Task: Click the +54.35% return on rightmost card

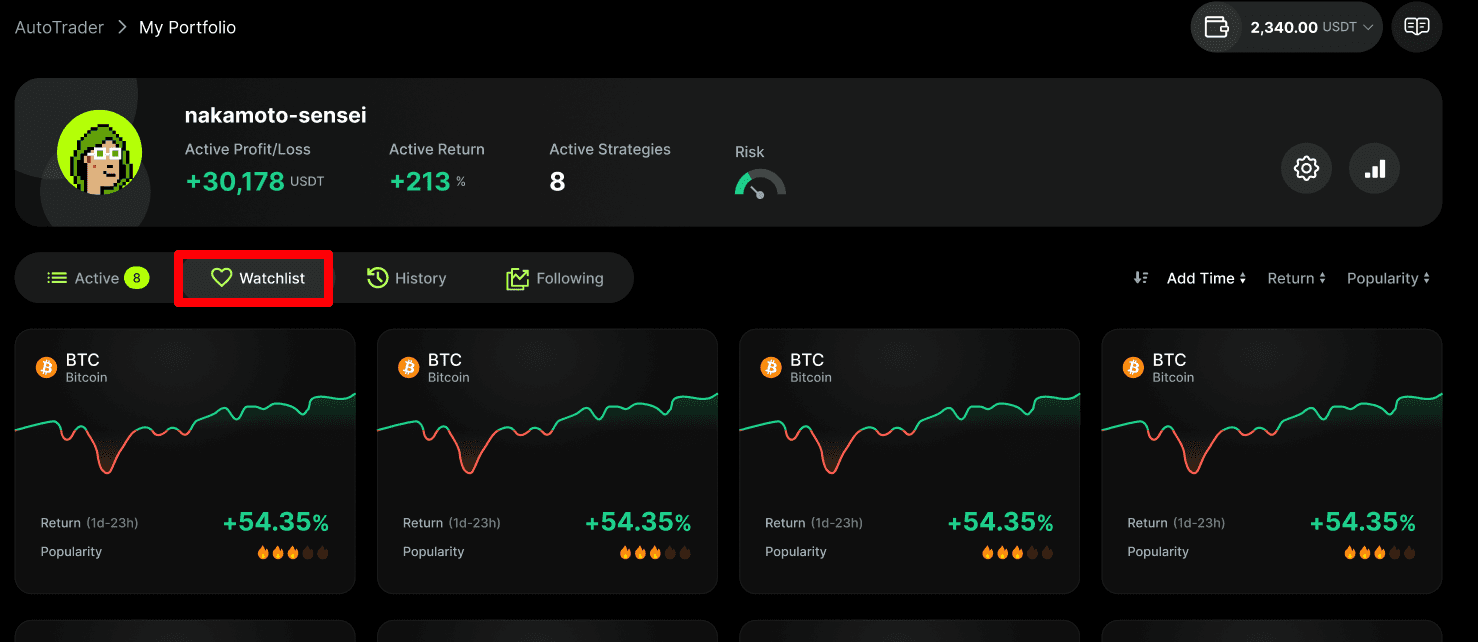Action: [1362, 522]
